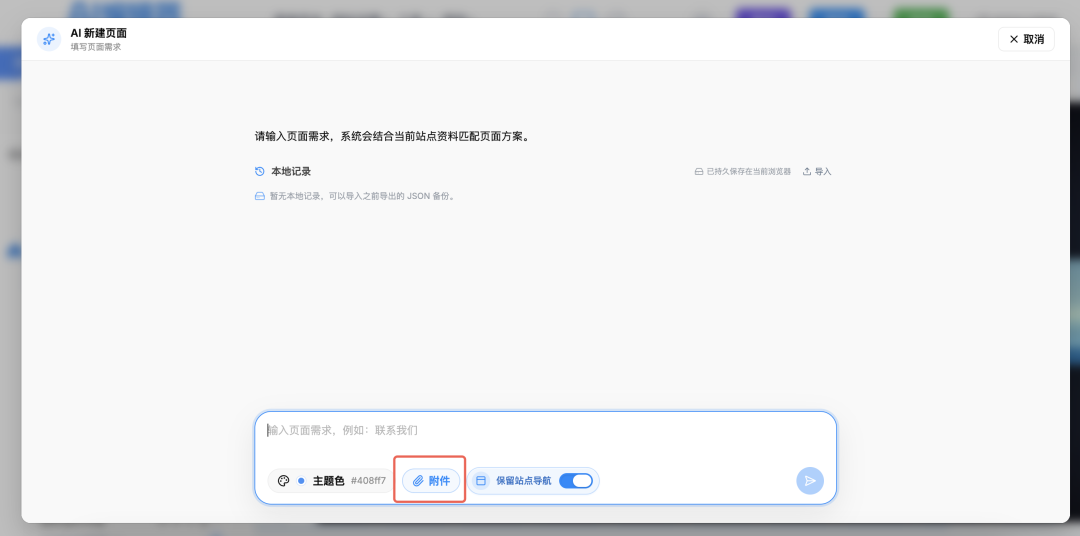The height and width of the screenshot is (536, 1080).
Task: Click the send paper-plane button
Action: pos(810,481)
